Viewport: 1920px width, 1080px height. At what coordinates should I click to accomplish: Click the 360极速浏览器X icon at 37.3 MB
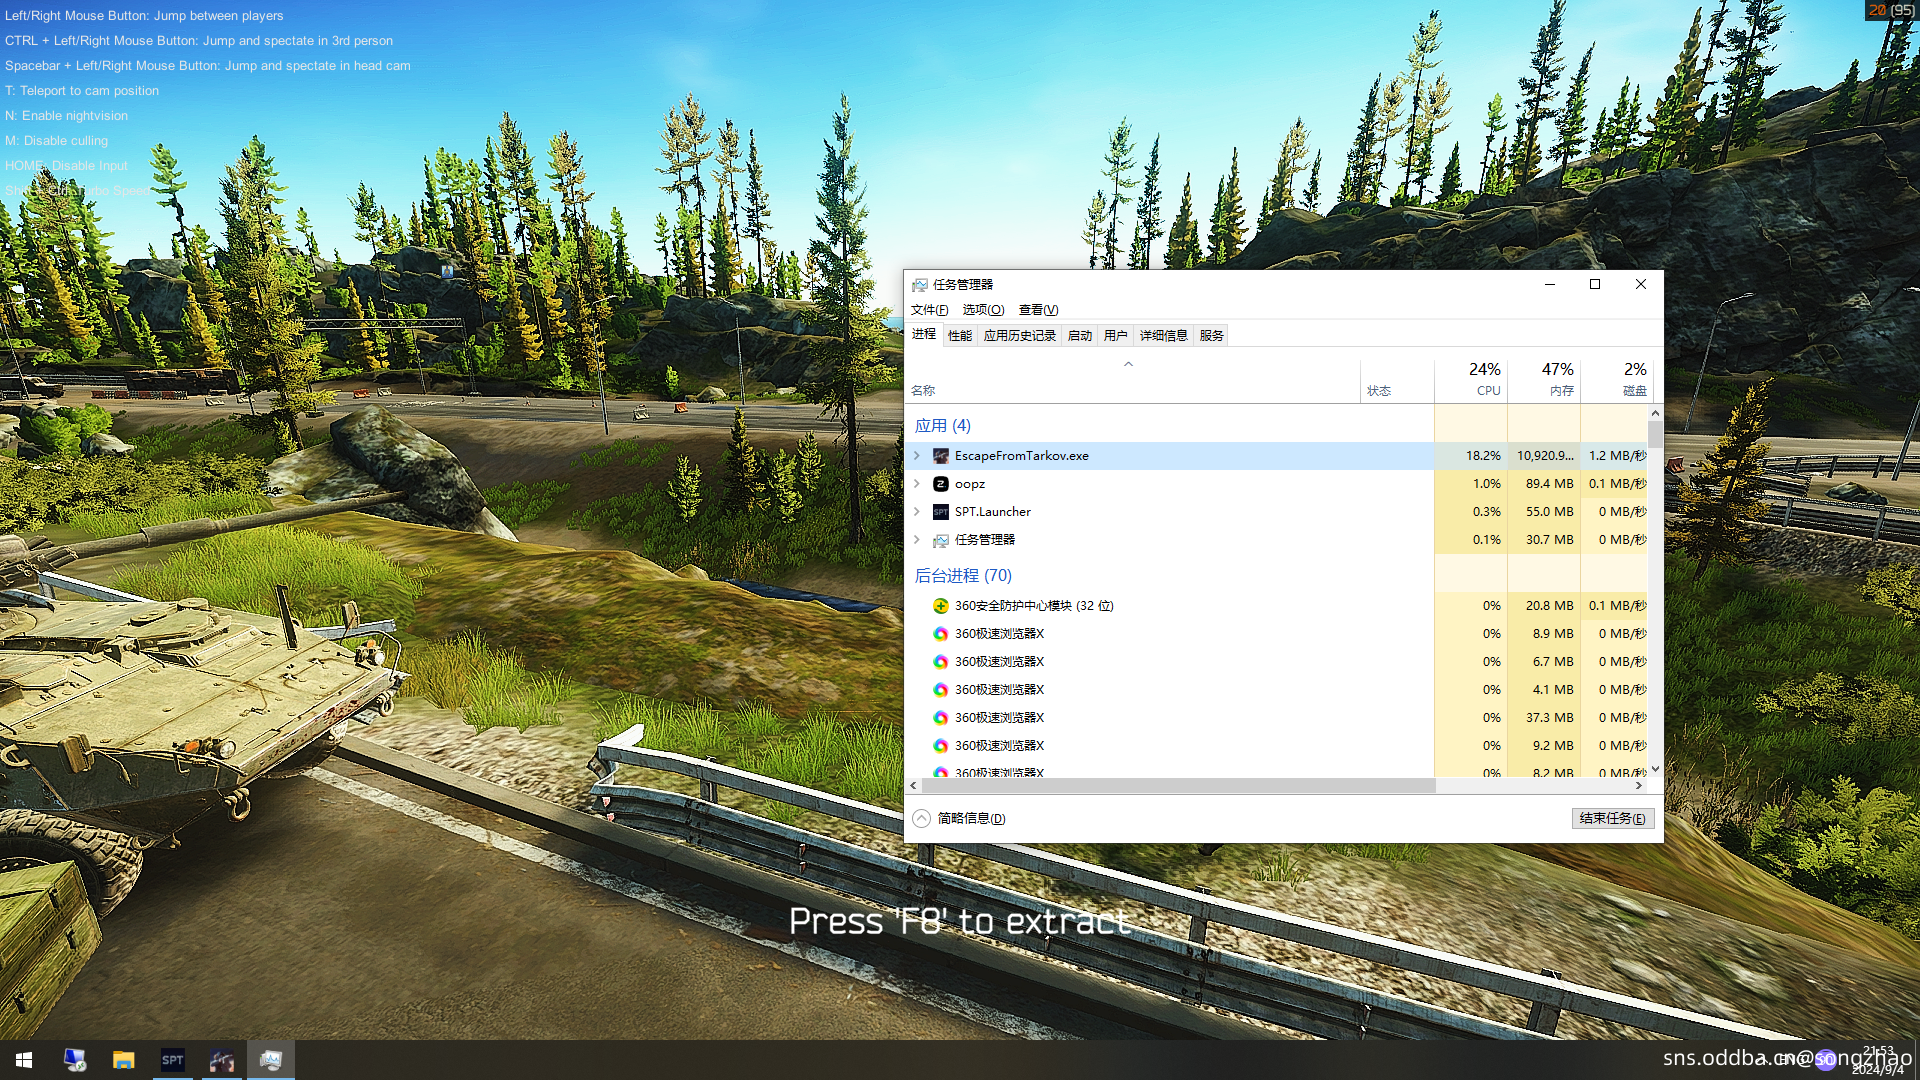[x=940, y=718]
